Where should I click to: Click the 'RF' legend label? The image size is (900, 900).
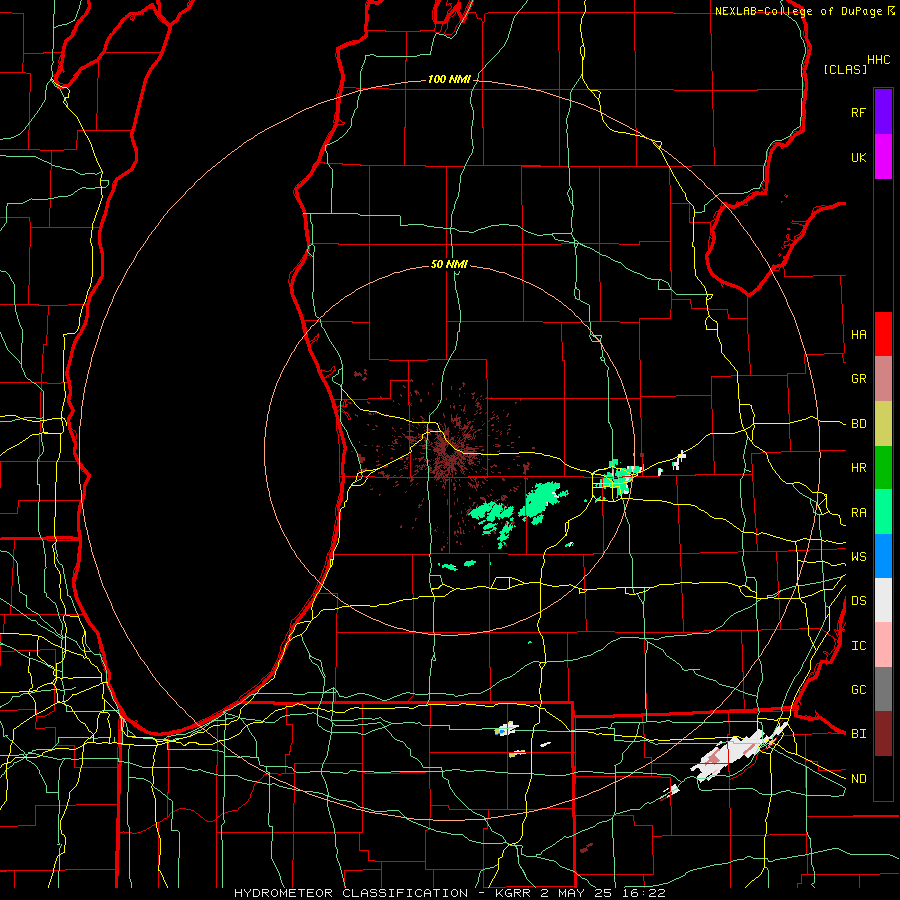pyautogui.click(x=858, y=112)
